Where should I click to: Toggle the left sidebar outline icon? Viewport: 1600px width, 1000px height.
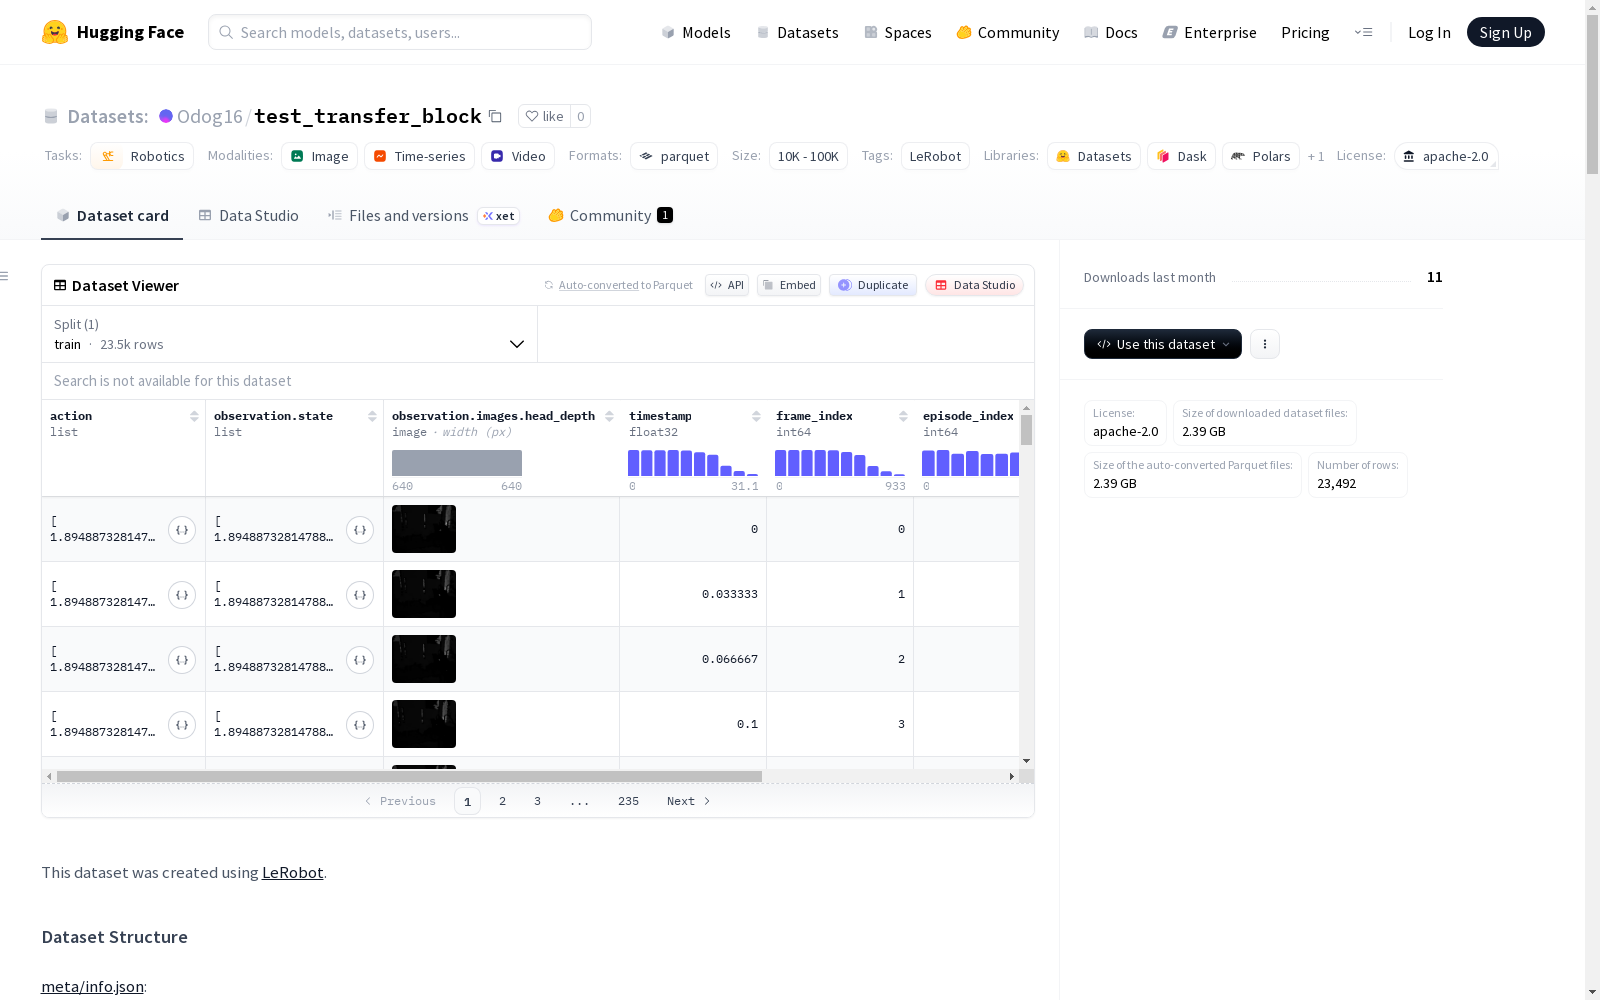tap(5, 276)
